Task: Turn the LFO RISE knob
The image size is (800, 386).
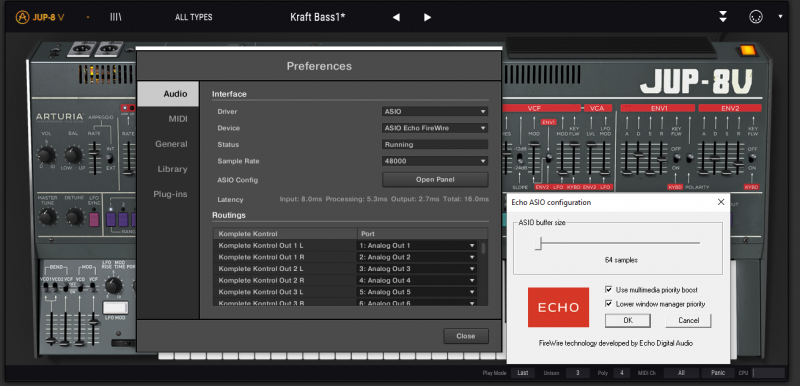Action: point(113,286)
